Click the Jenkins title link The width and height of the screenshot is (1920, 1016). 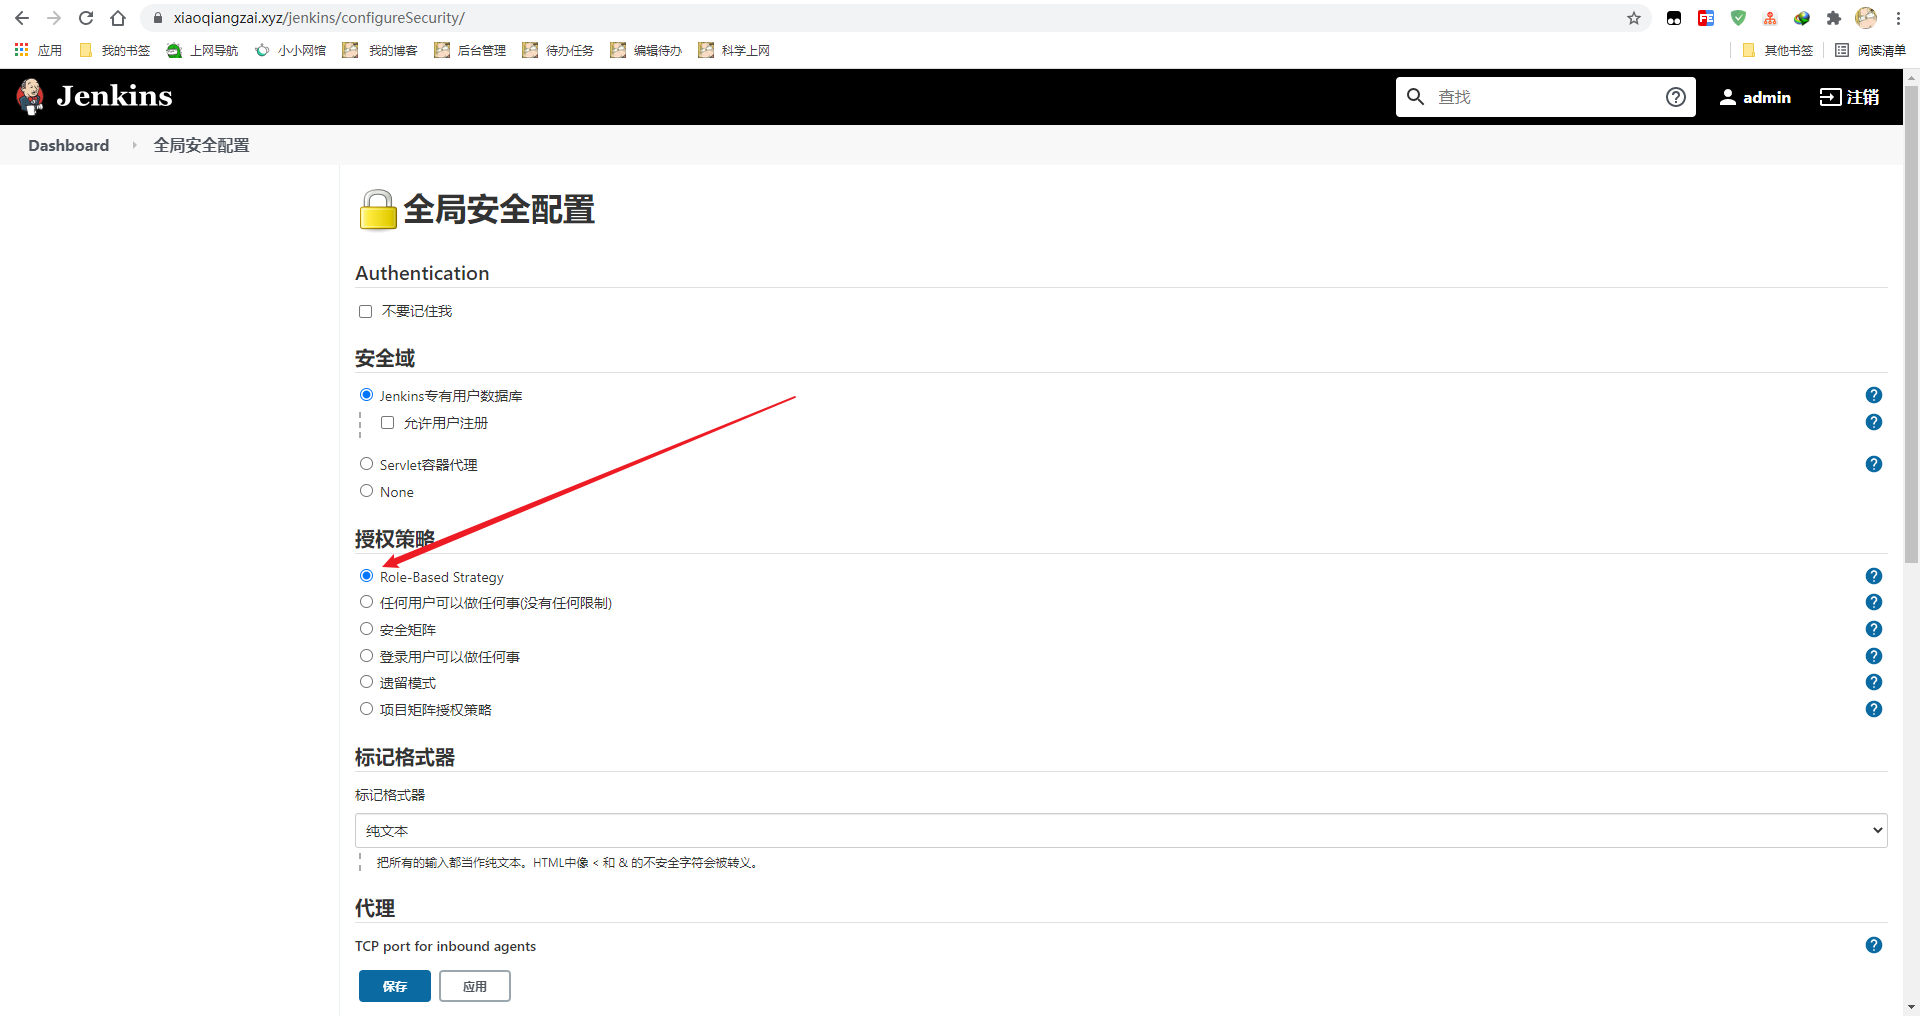pos(114,96)
